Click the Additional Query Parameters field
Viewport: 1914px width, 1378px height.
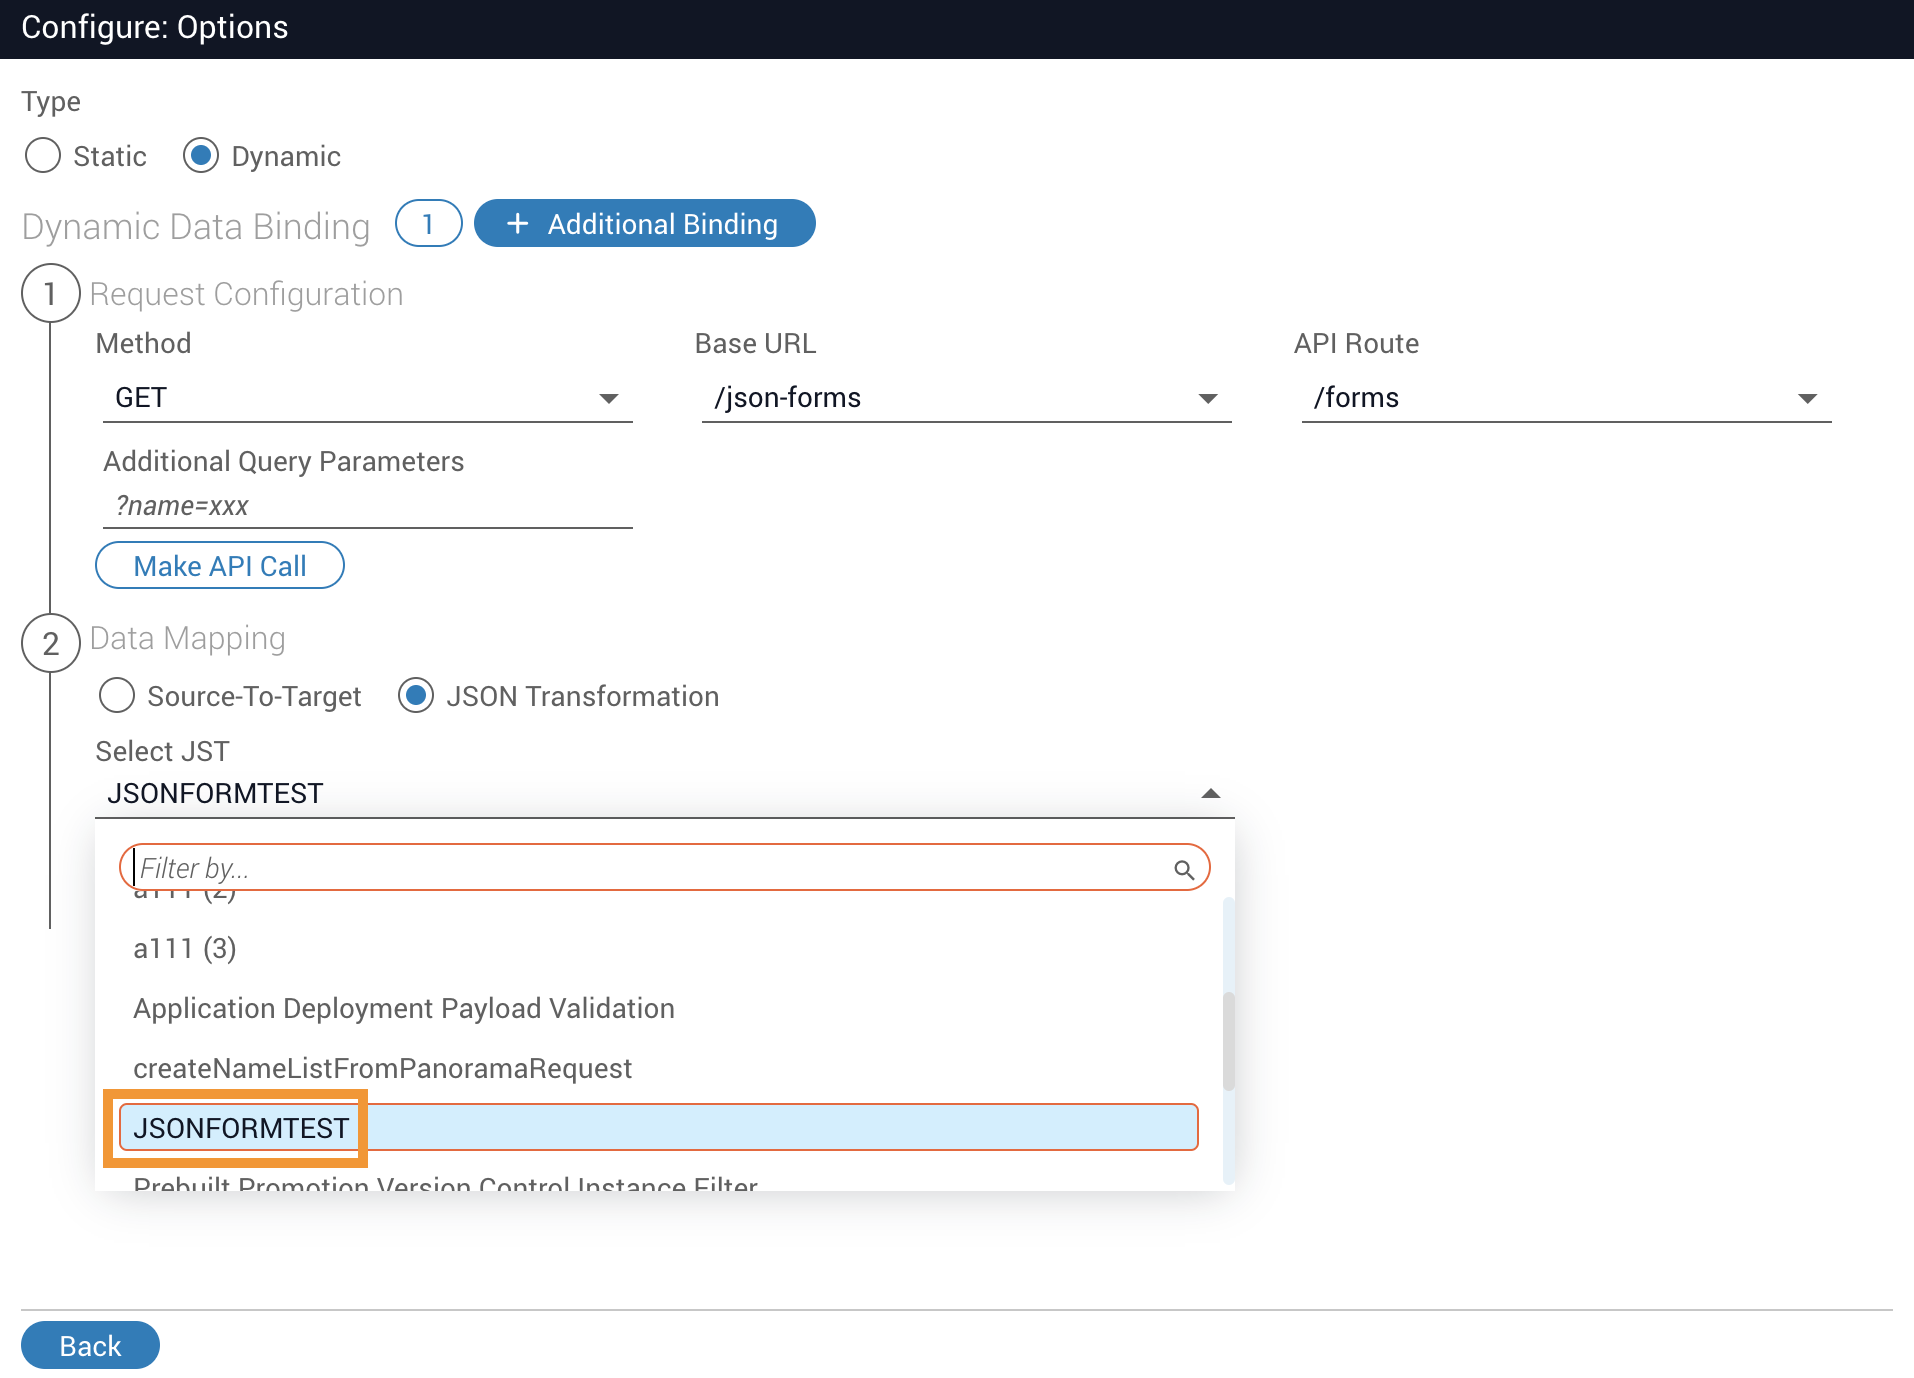point(366,506)
